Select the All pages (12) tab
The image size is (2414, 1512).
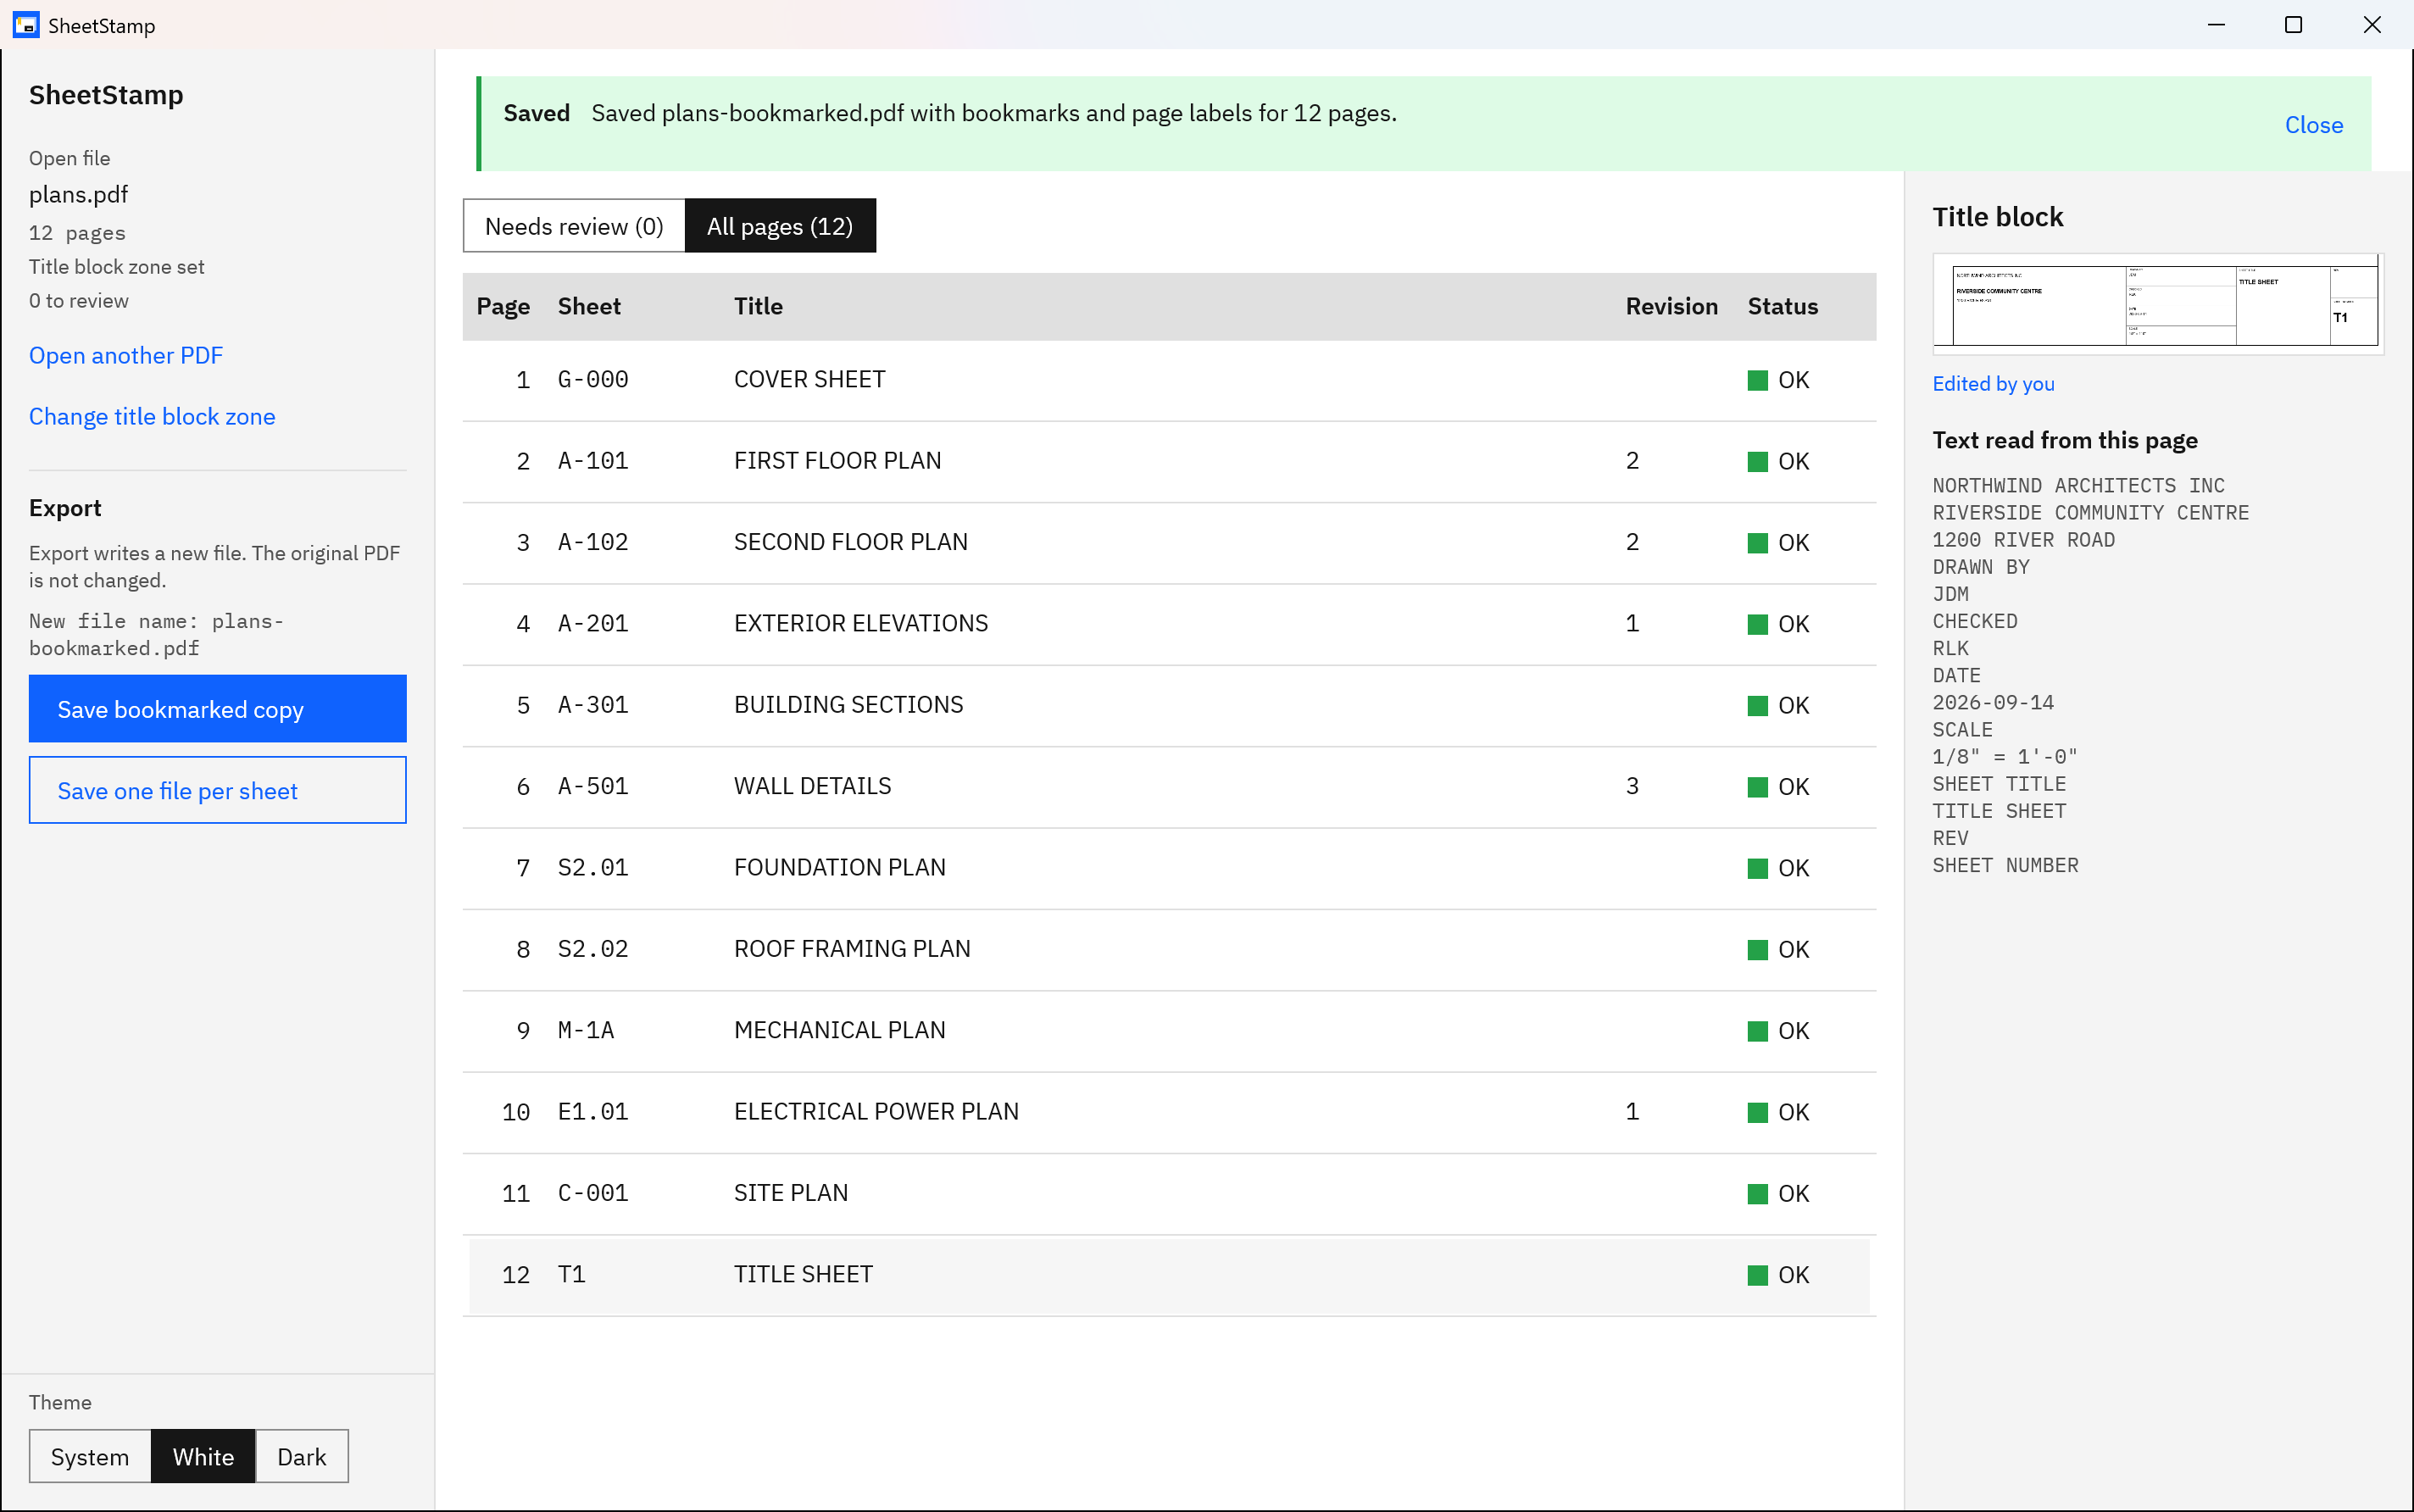780,226
